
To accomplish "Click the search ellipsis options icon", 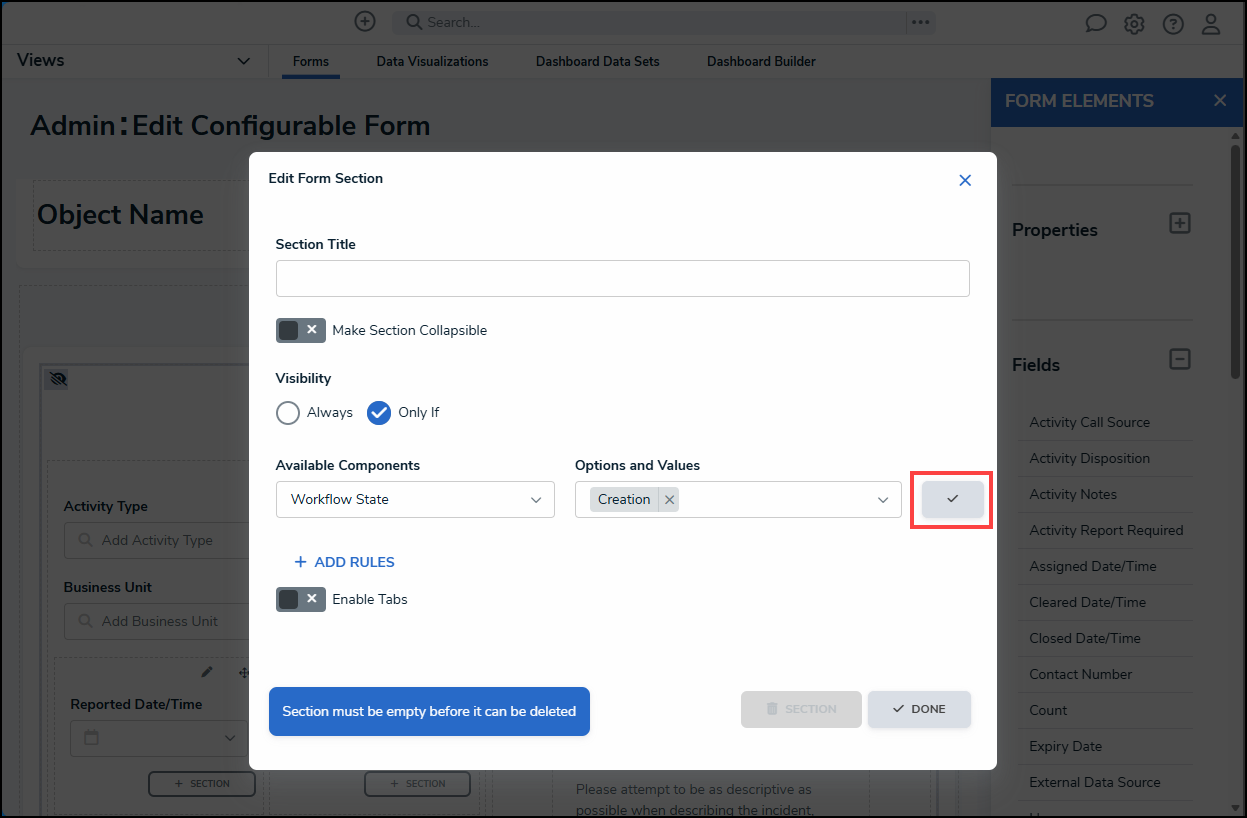I will (920, 22).
